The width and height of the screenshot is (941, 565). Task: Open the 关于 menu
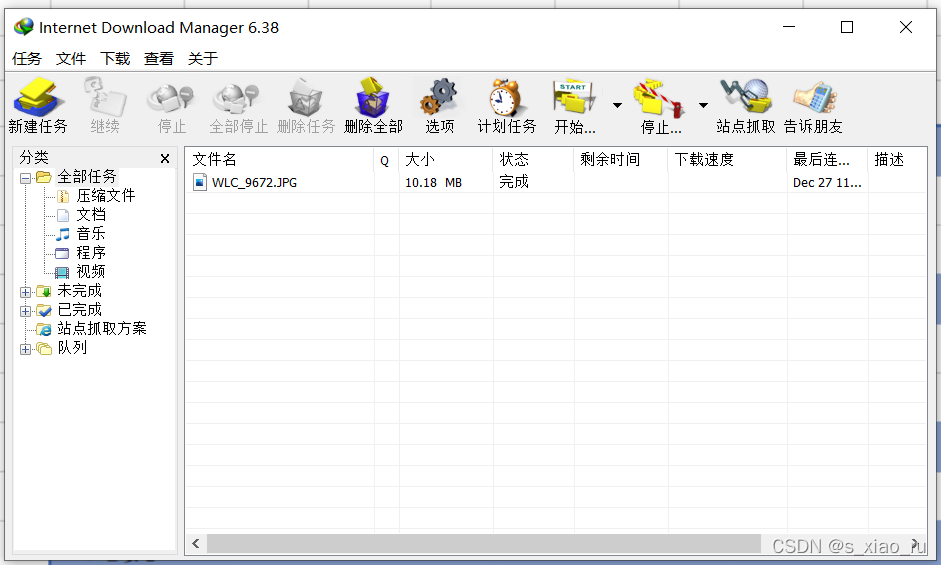(x=202, y=59)
